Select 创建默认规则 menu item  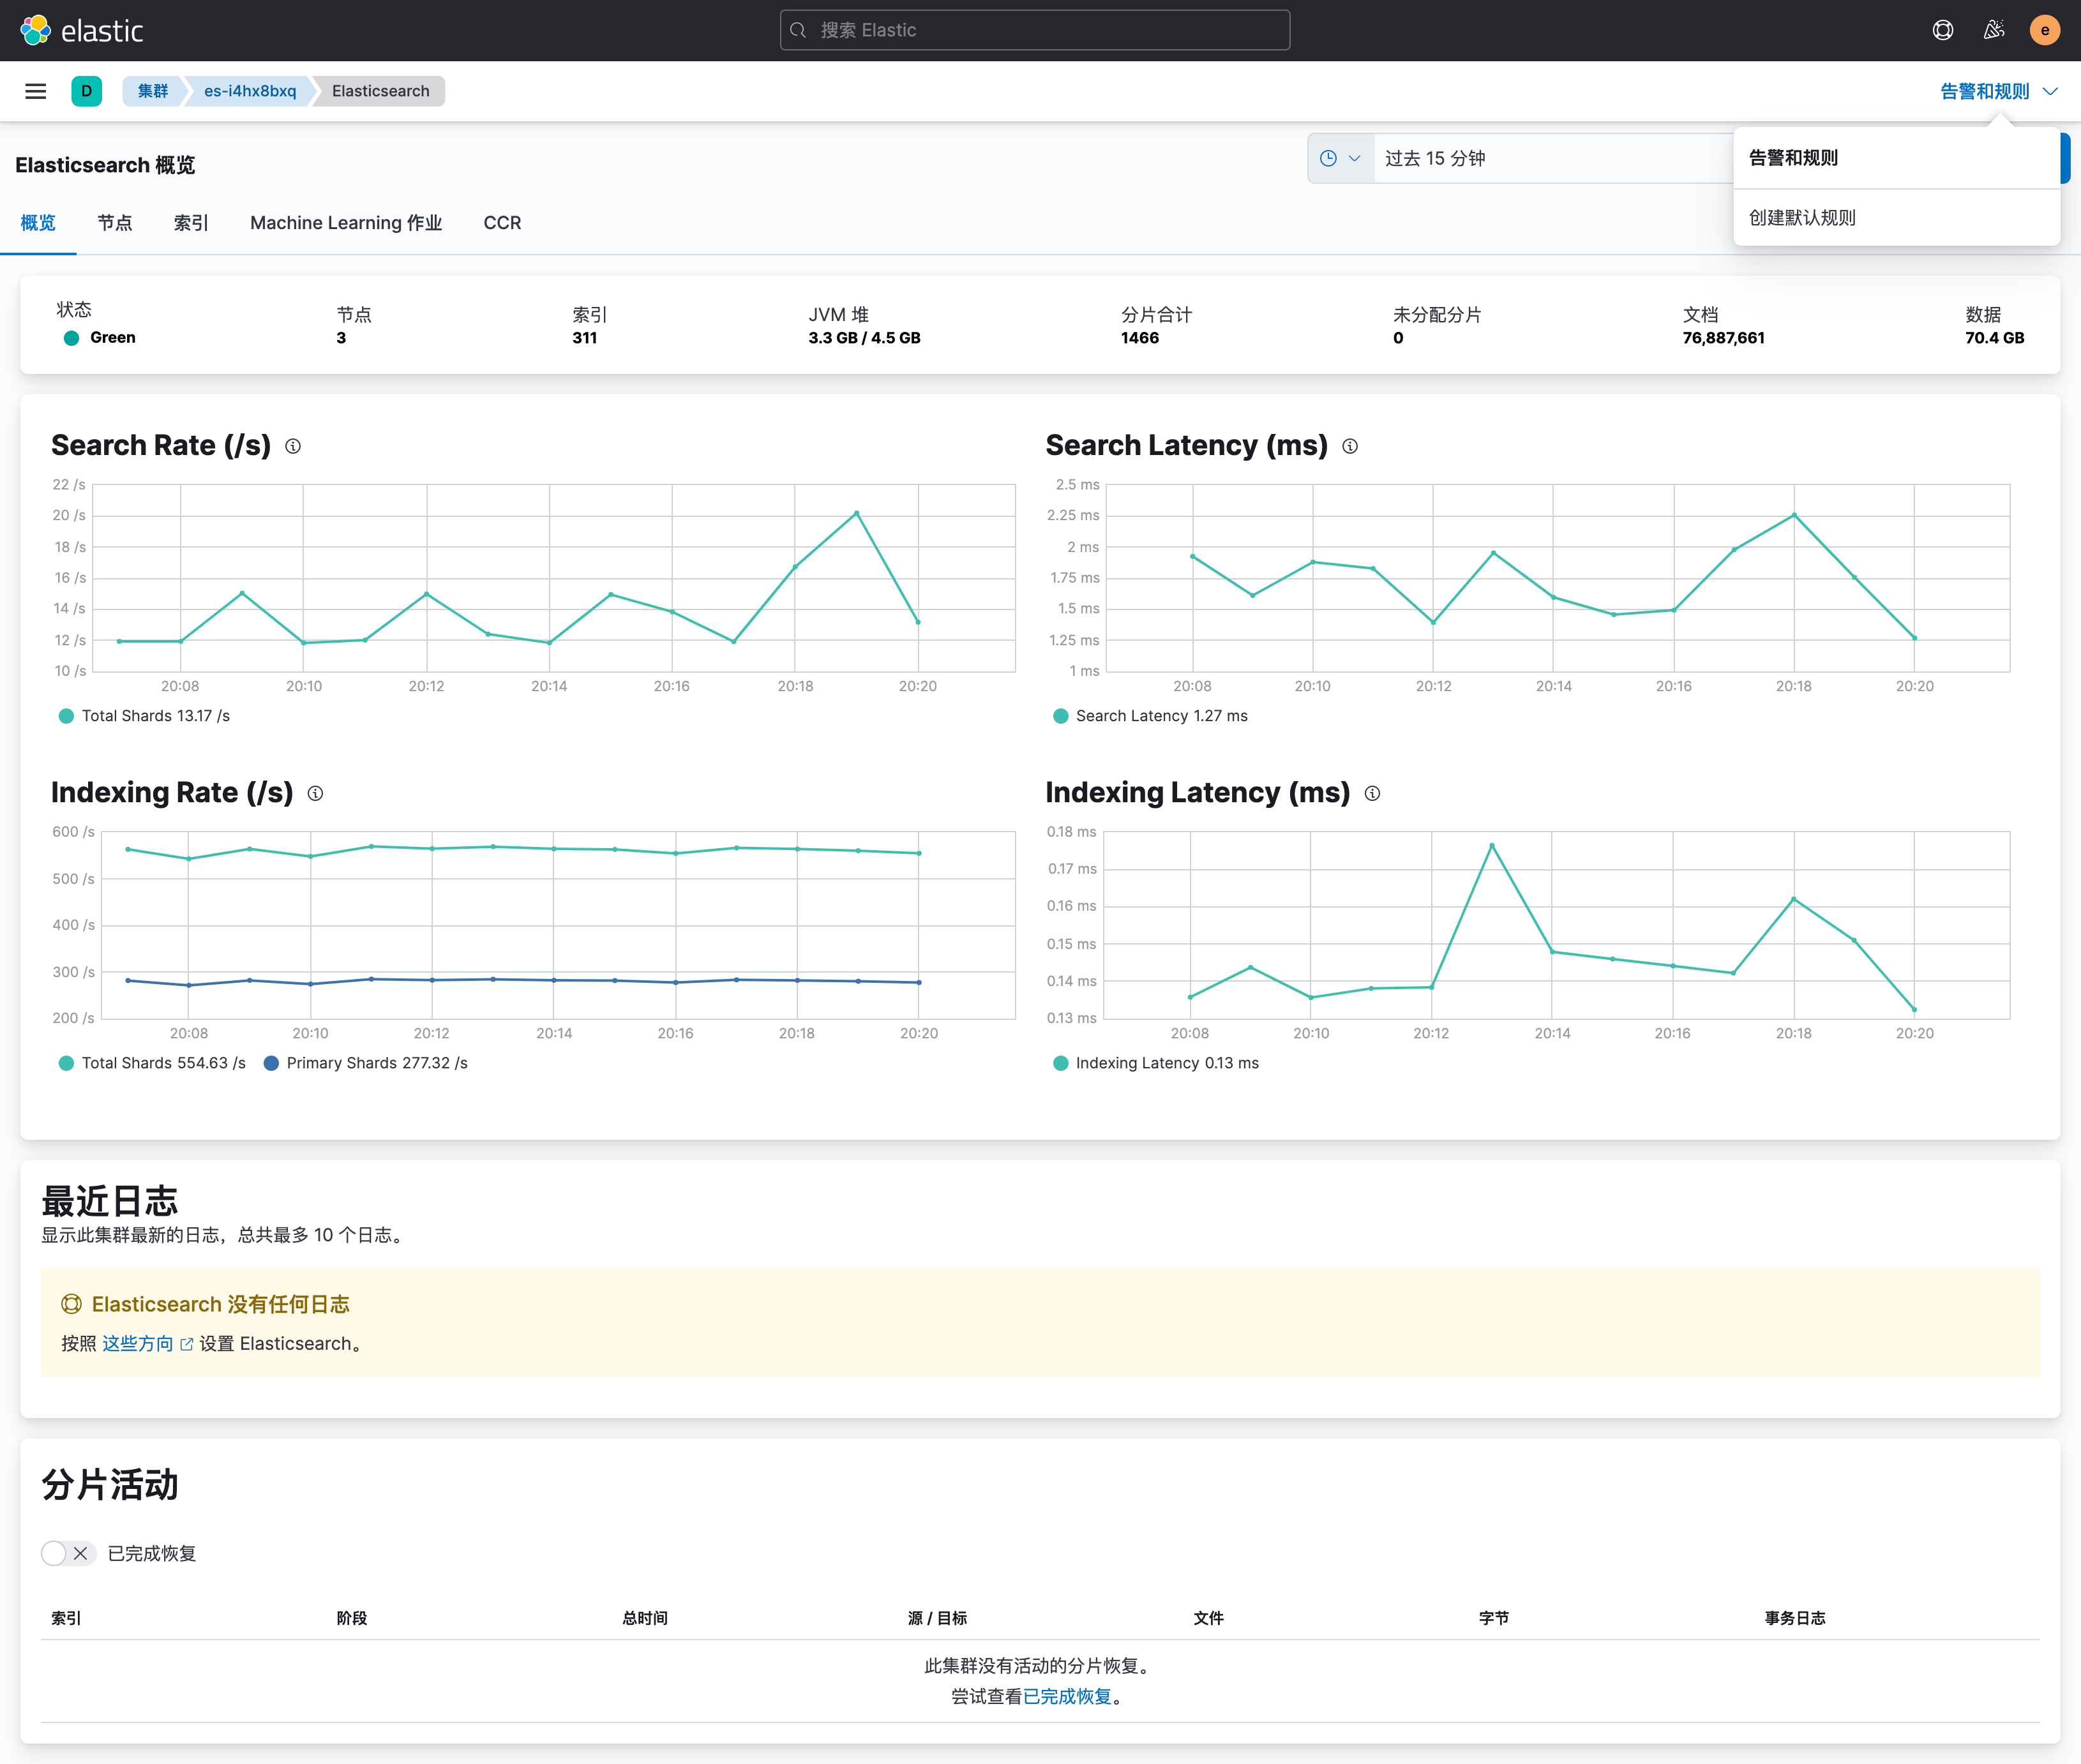[x=1802, y=217]
